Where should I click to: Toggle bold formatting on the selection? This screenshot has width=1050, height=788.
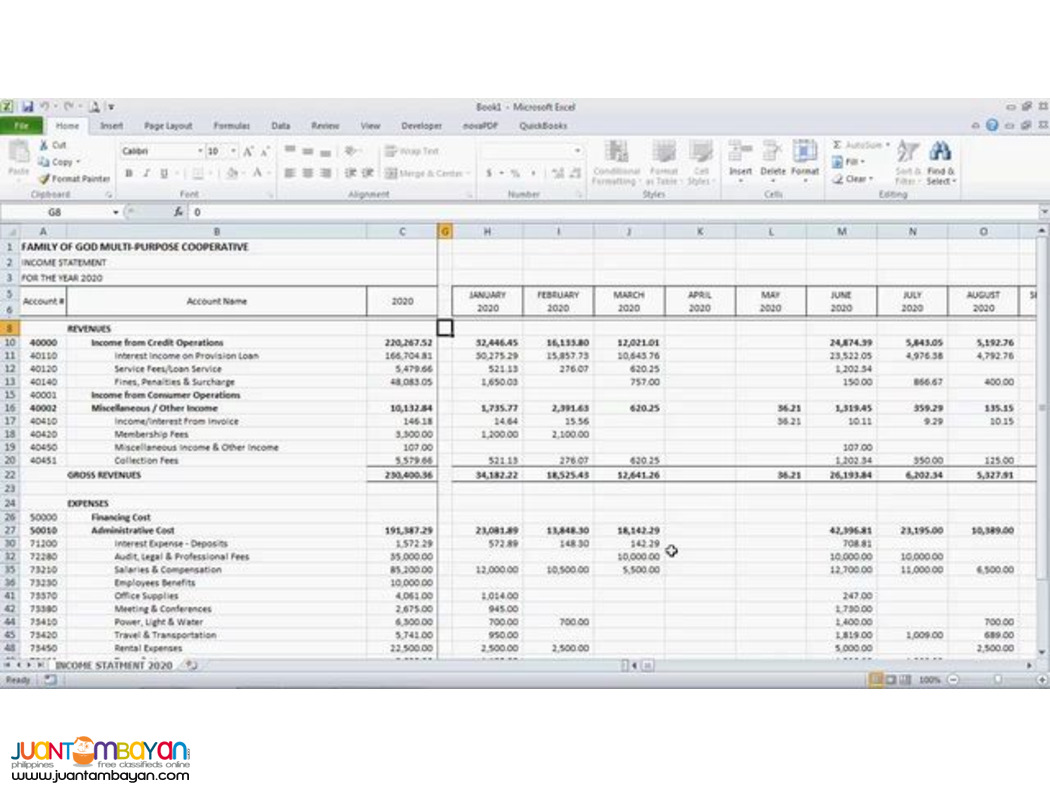click(131, 172)
